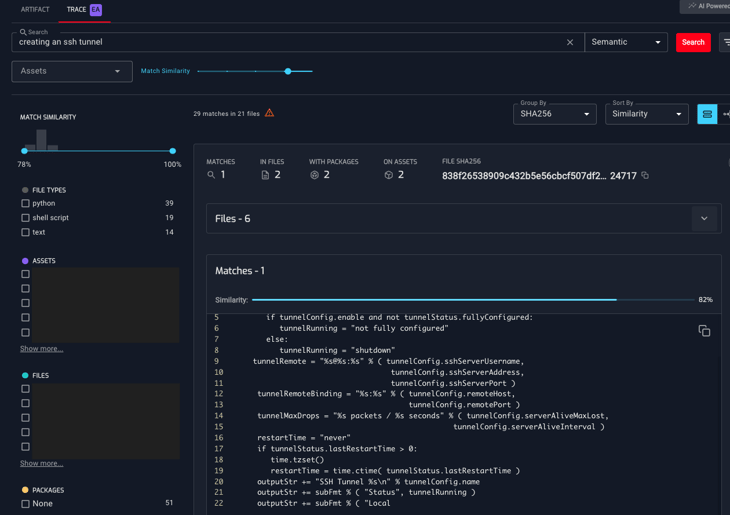Image resolution: width=730 pixels, height=515 pixels.
Task: Click the purple ASSETS section dot
Action: tap(25, 261)
